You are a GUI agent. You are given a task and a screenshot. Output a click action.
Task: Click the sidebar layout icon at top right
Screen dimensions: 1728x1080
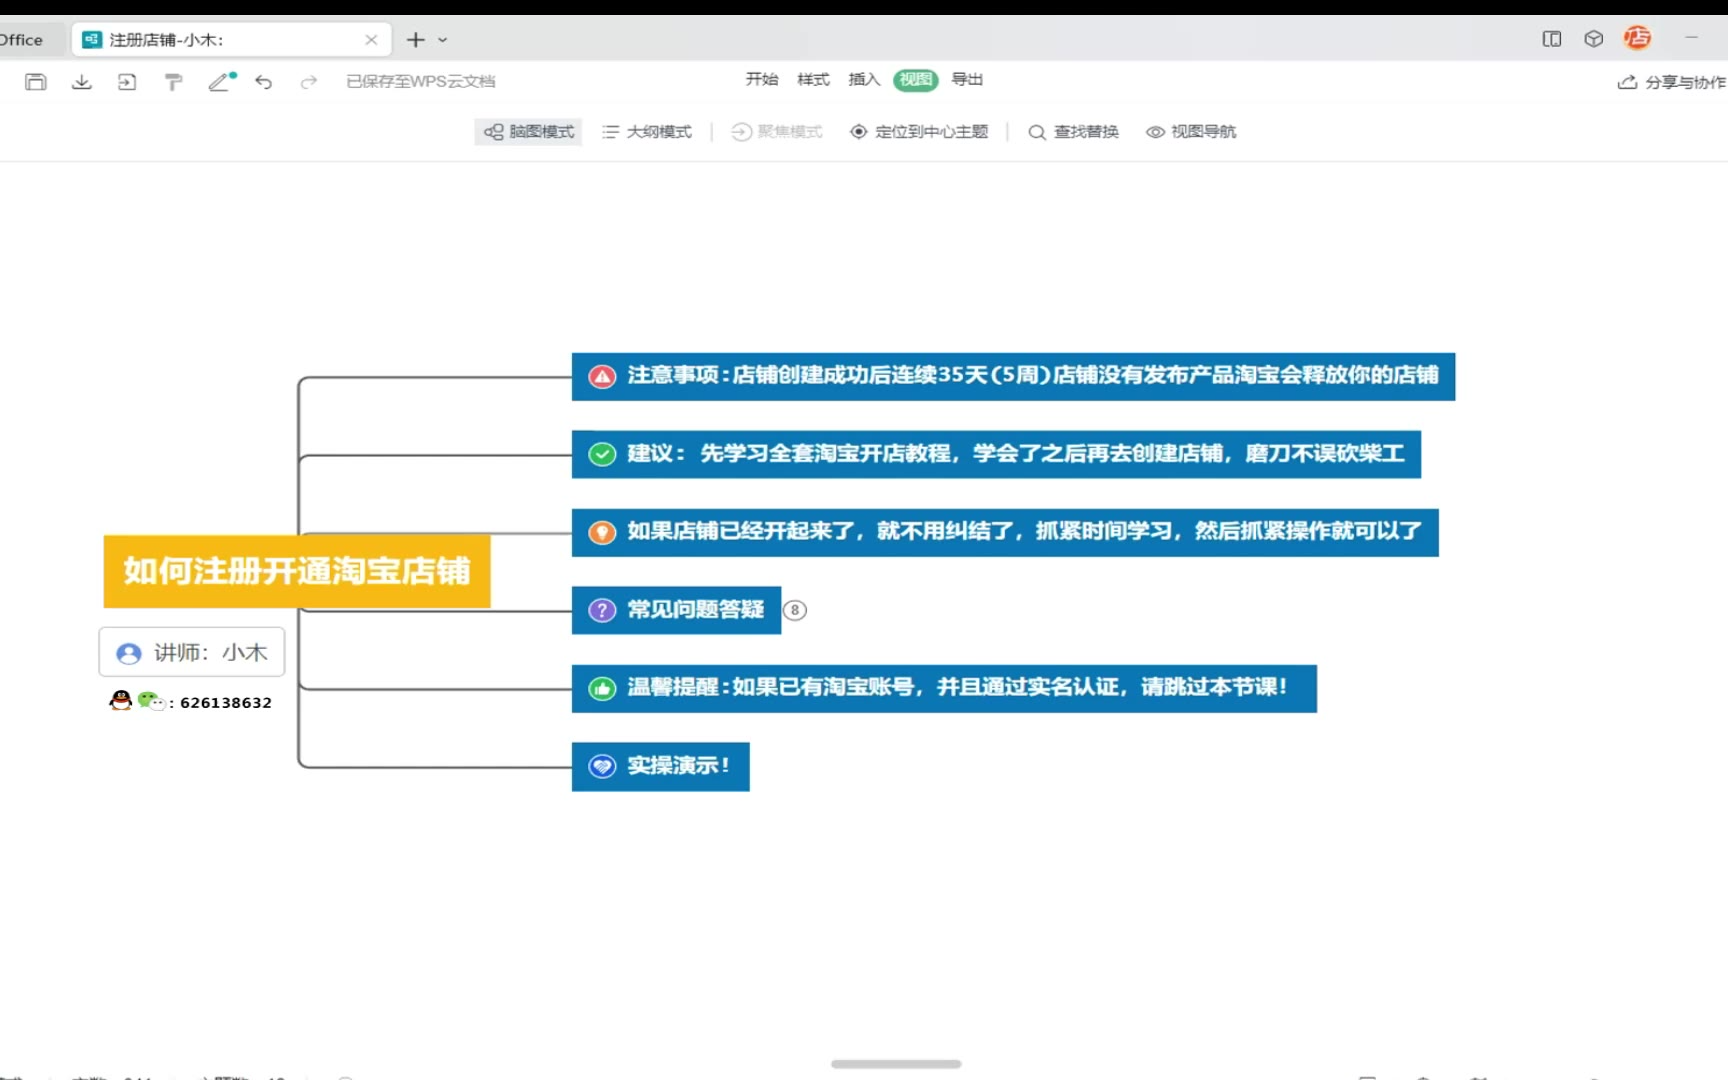pyautogui.click(x=1552, y=39)
